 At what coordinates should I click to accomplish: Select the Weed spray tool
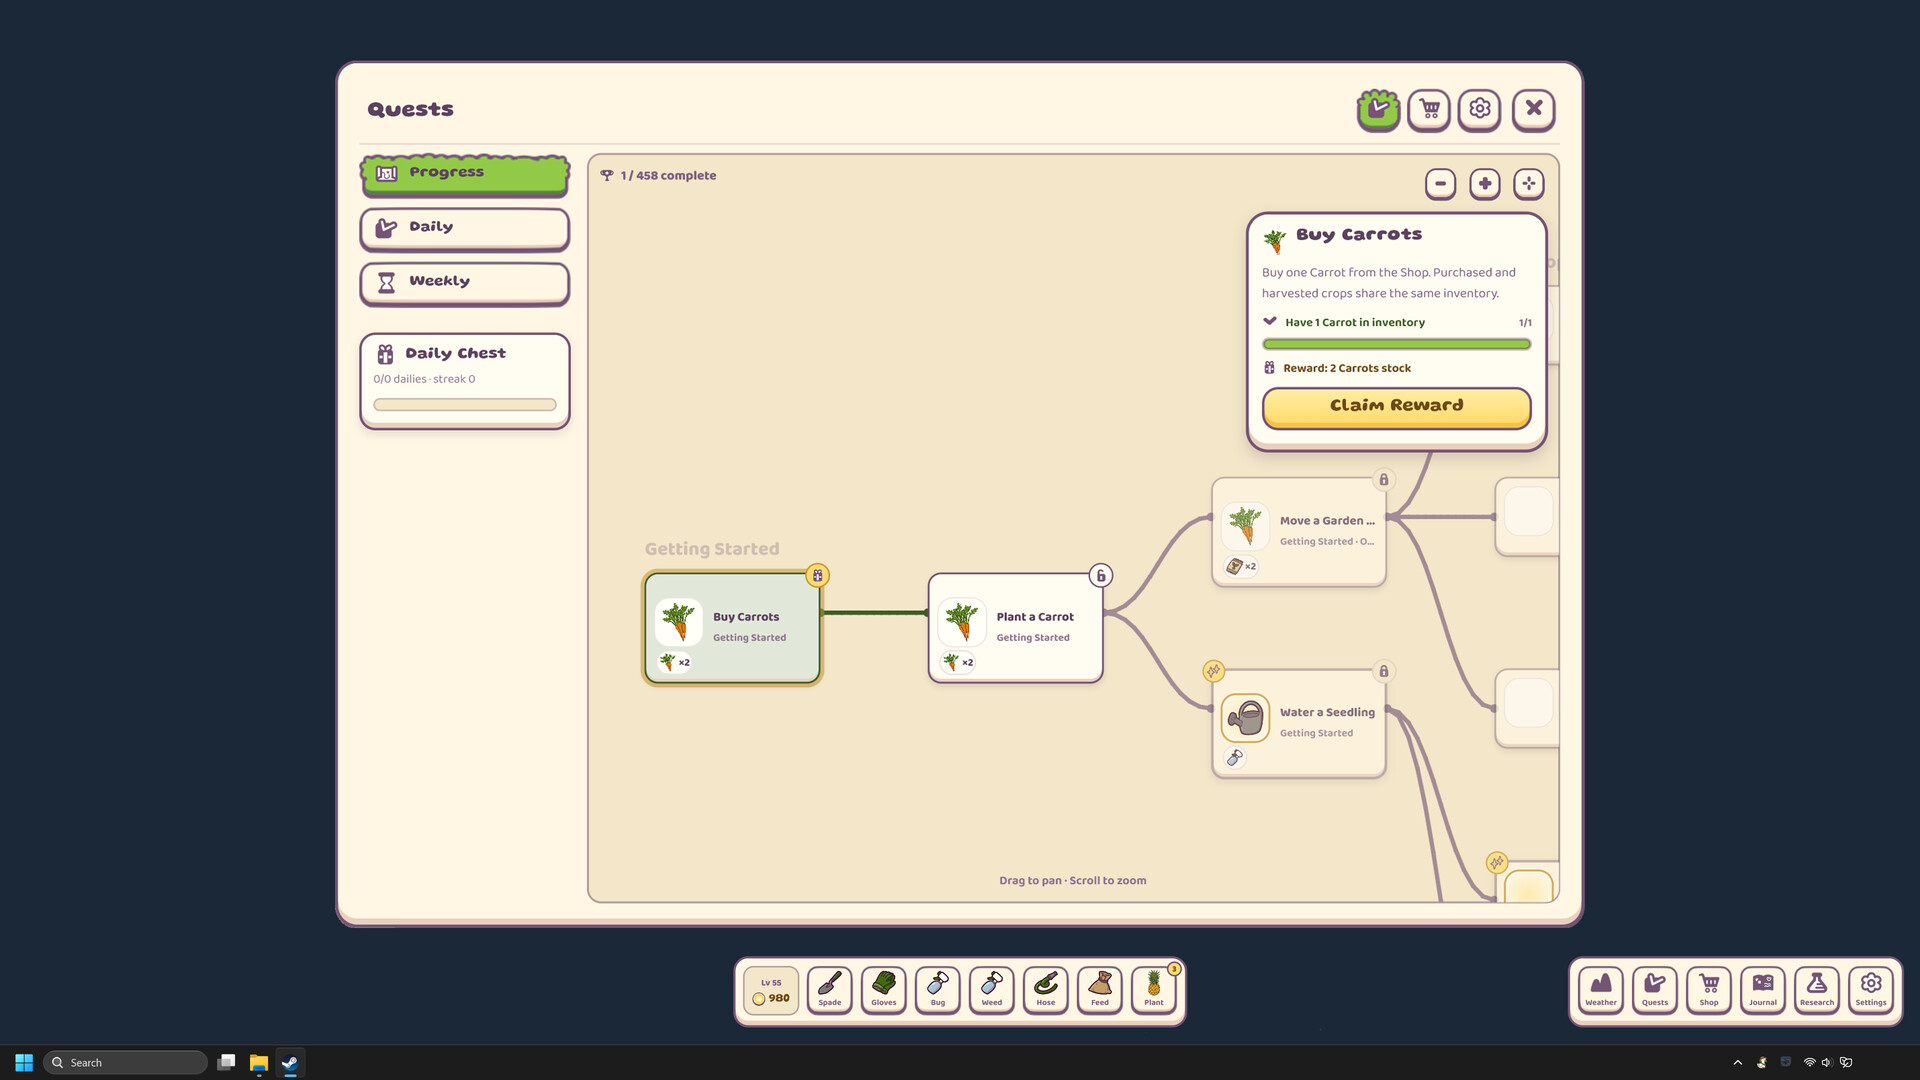click(992, 990)
